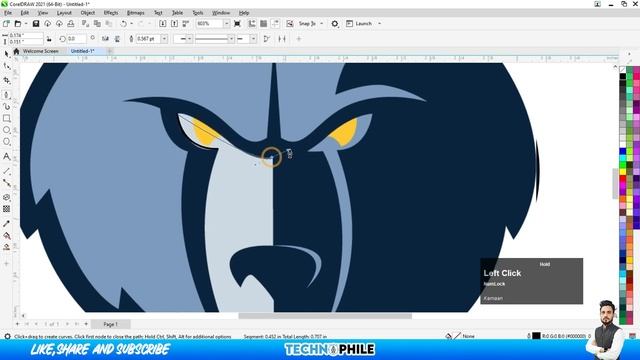
Task: Toggle Show guidelines button
Action: pos(276,24)
